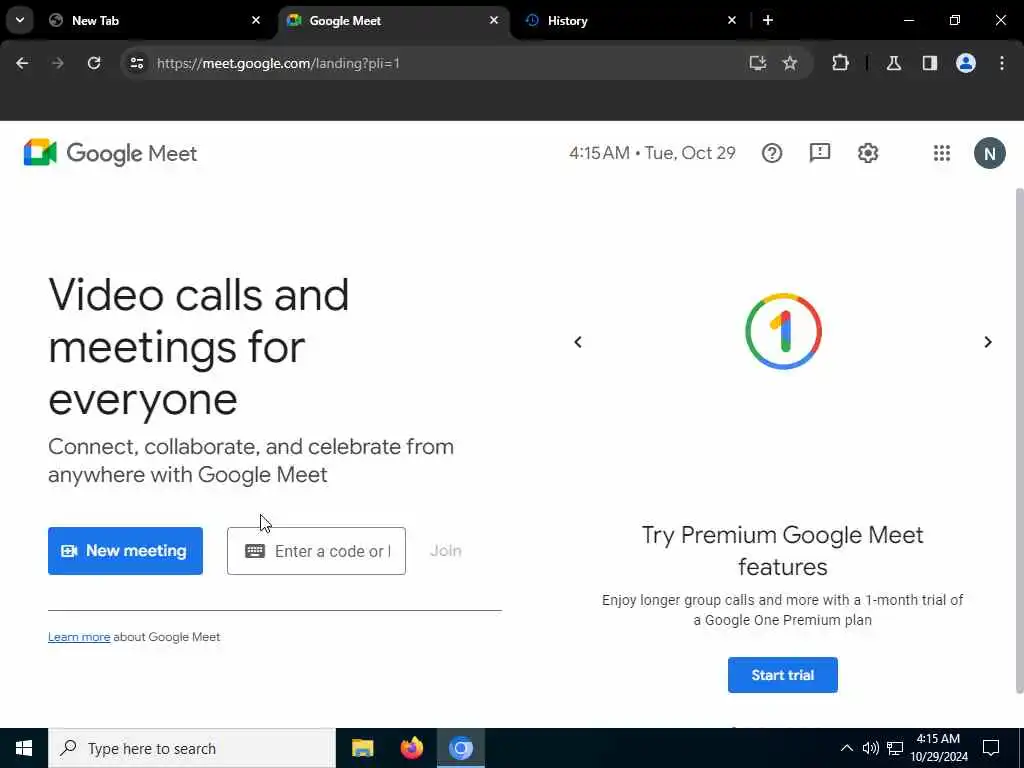The width and height of the screenshot is (1024, 768).
Task: Open the Windows notification center
Action: 991,748
